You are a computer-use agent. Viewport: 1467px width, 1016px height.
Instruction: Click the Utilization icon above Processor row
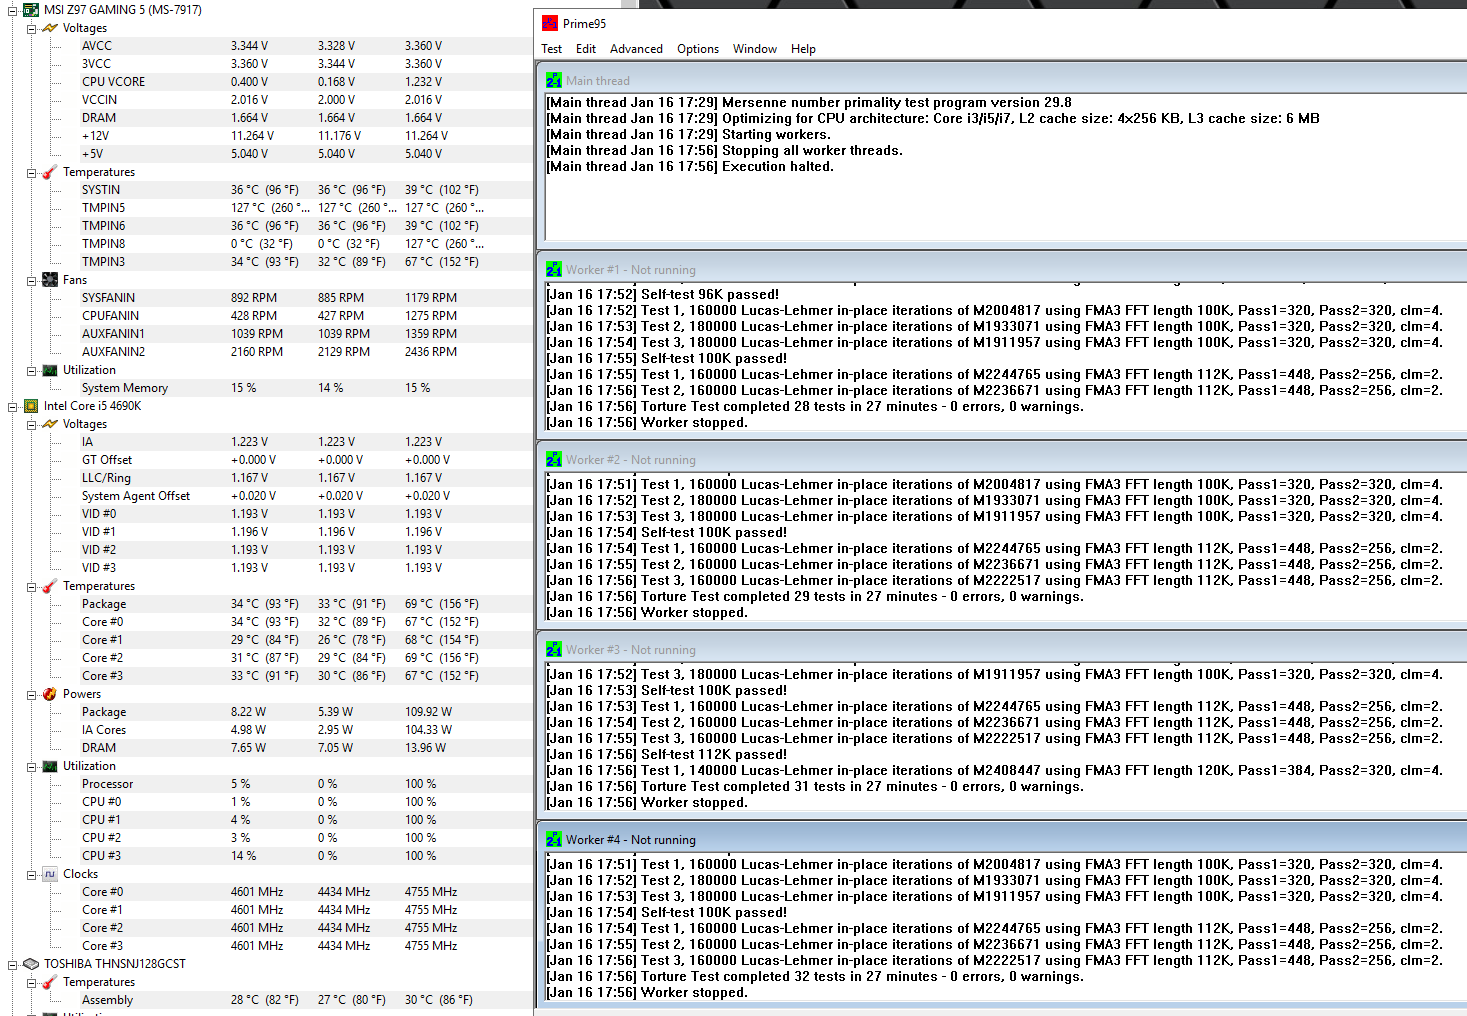point(50,766)
